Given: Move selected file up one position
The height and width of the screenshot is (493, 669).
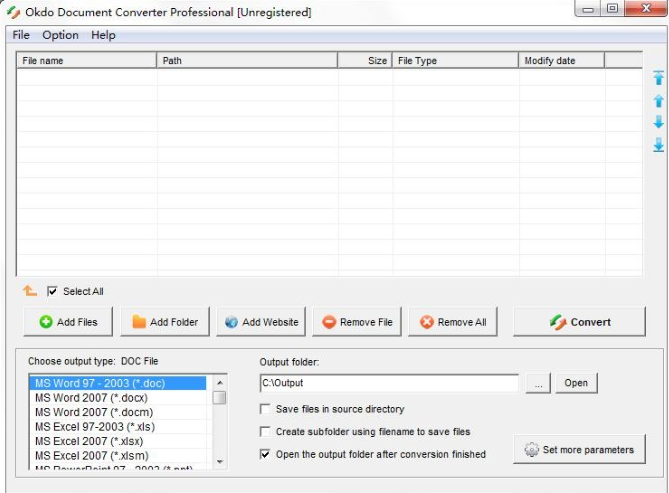Looking at the screenshot, I should pos(658,101).
